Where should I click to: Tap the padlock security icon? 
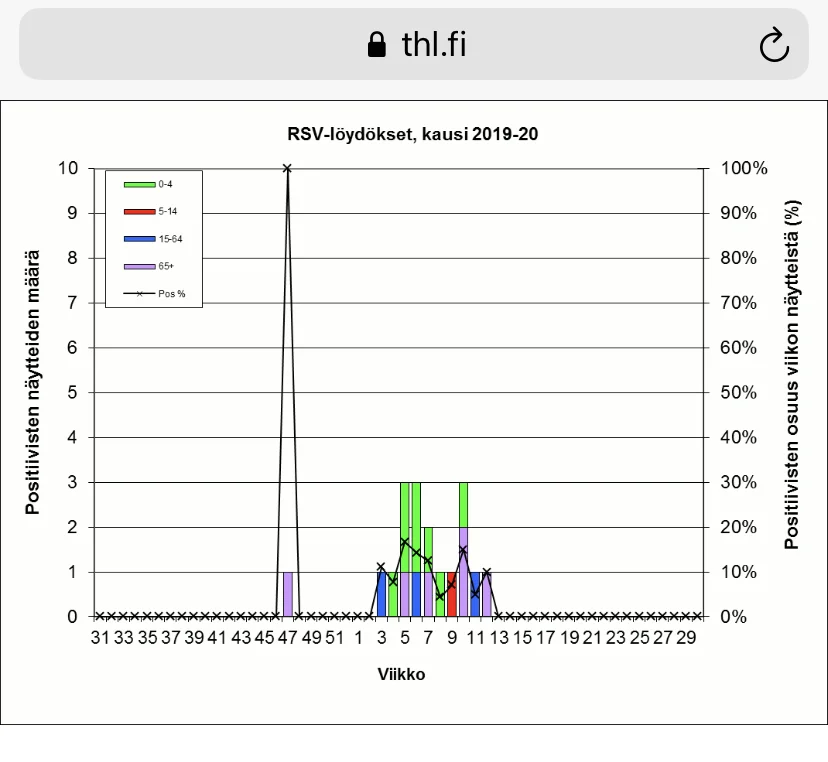(x=376, y=45)
